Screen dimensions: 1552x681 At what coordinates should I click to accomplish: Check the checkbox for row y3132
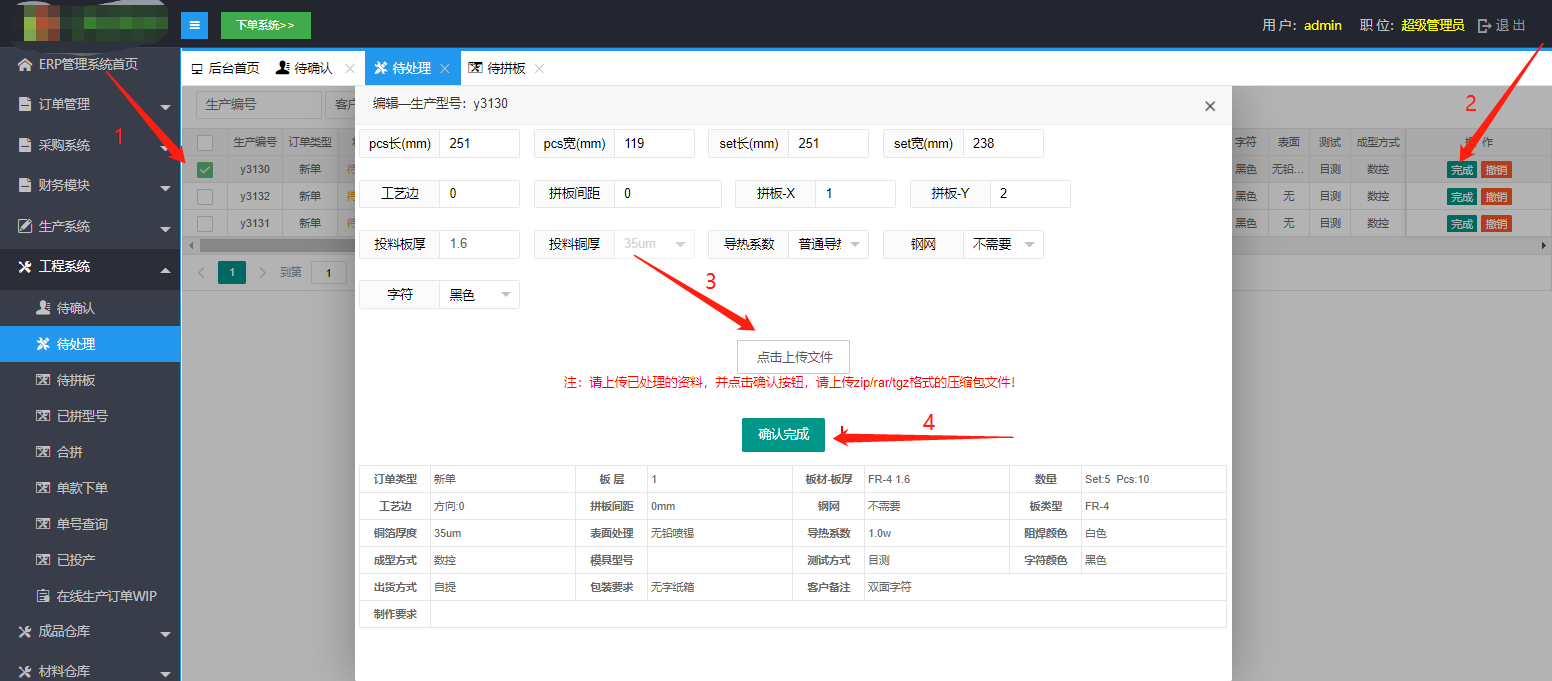point(205,196)
